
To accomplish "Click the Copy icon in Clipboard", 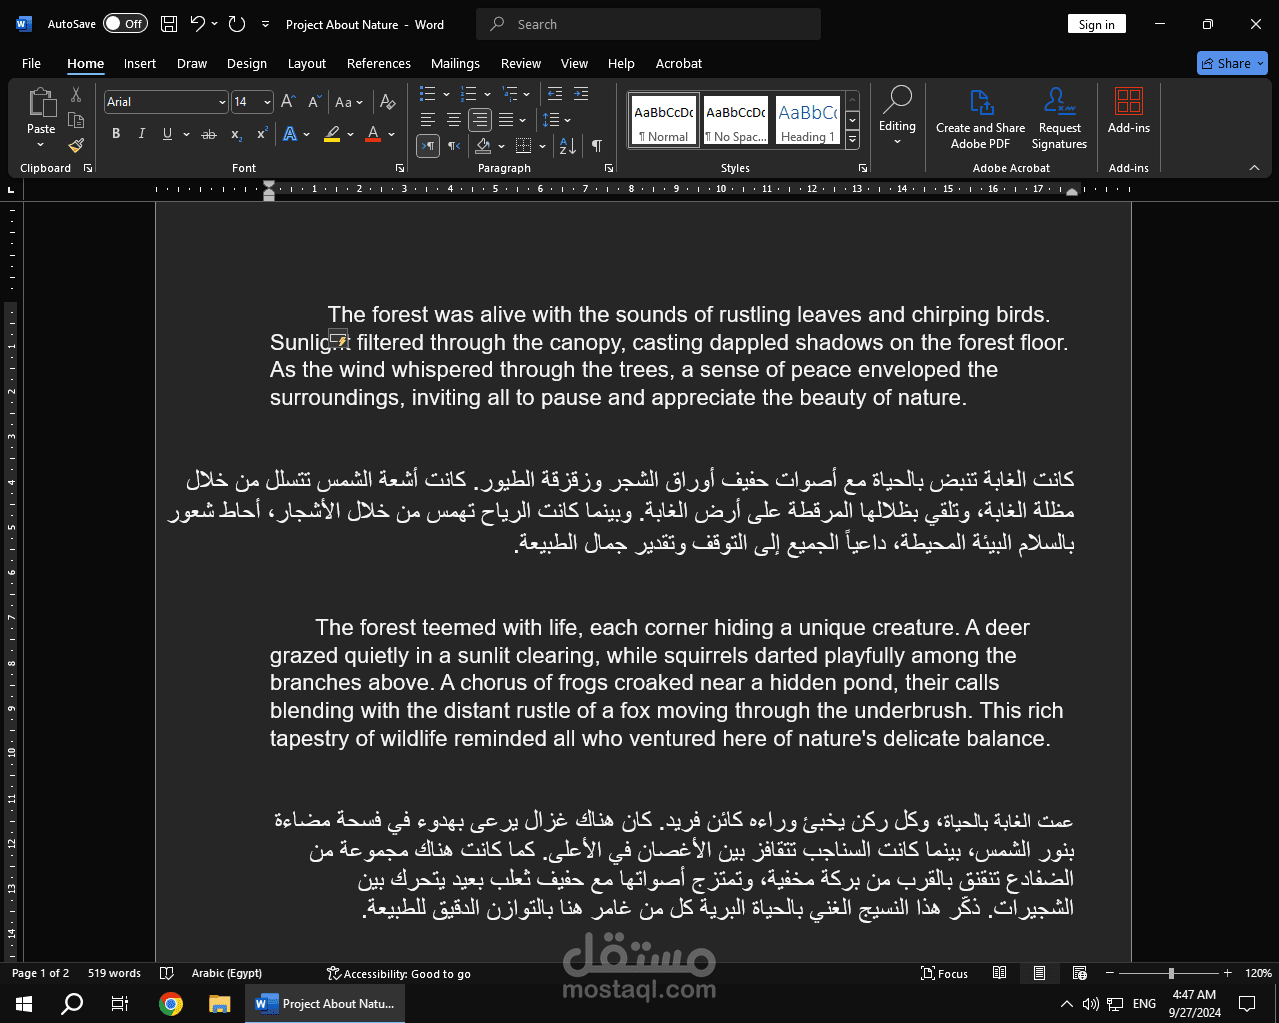I will tap(76, 120).
